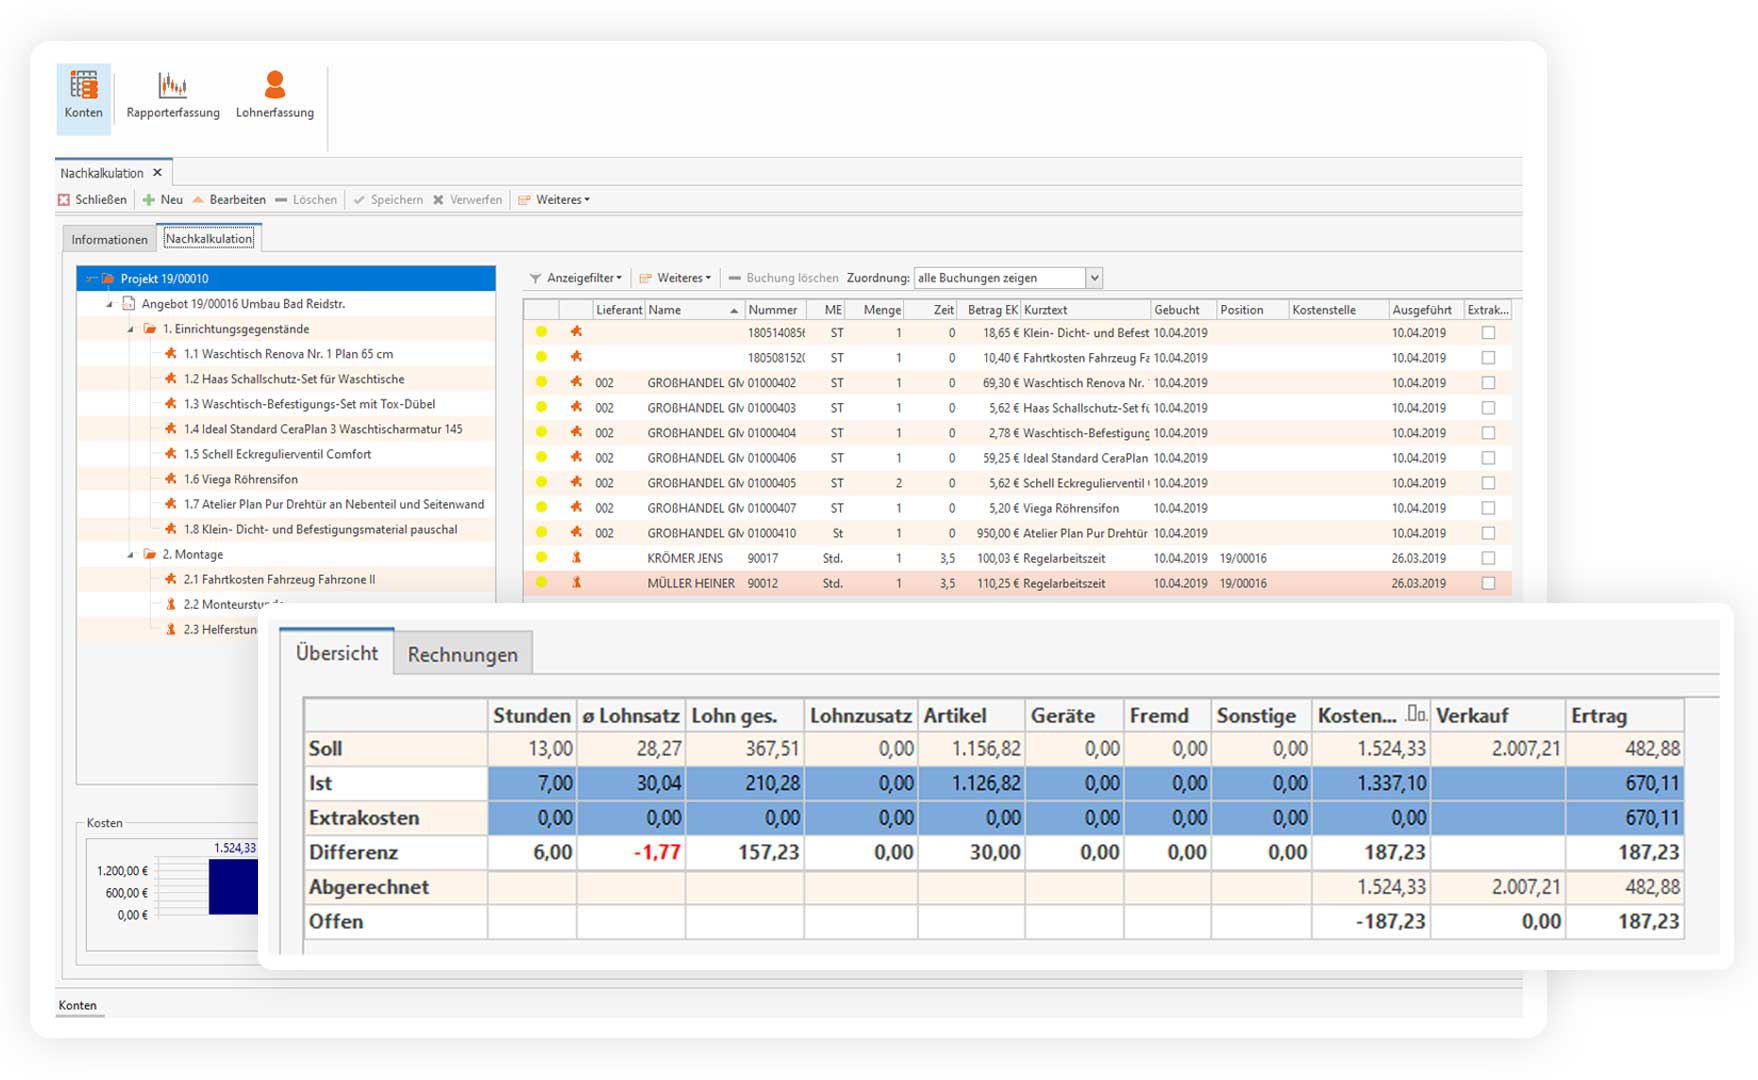Image resolution: width=1758 pixels, height=1080 pixels.
Task: Click the Konten status bar tab
Action: click(x=78, y=1005)
